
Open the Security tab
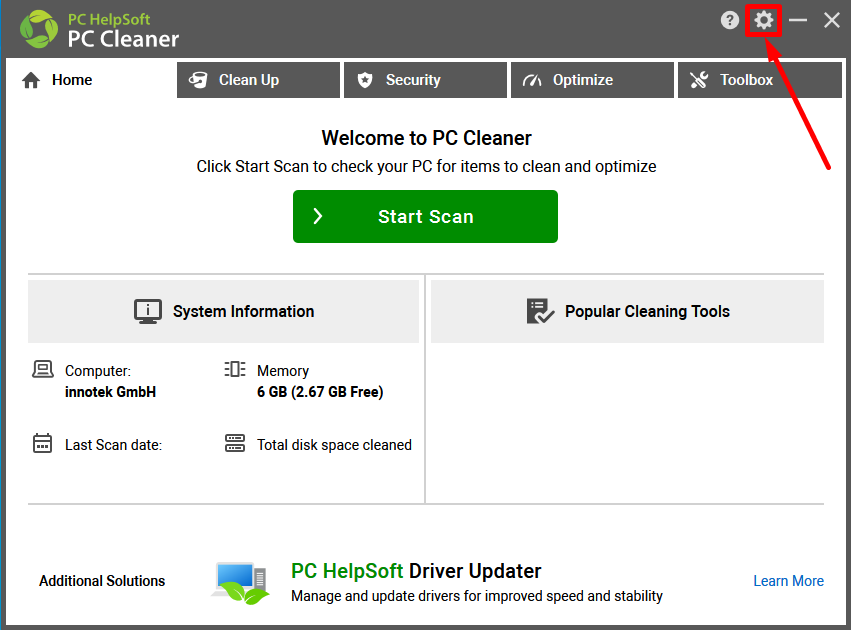click(x=426, y=80)
